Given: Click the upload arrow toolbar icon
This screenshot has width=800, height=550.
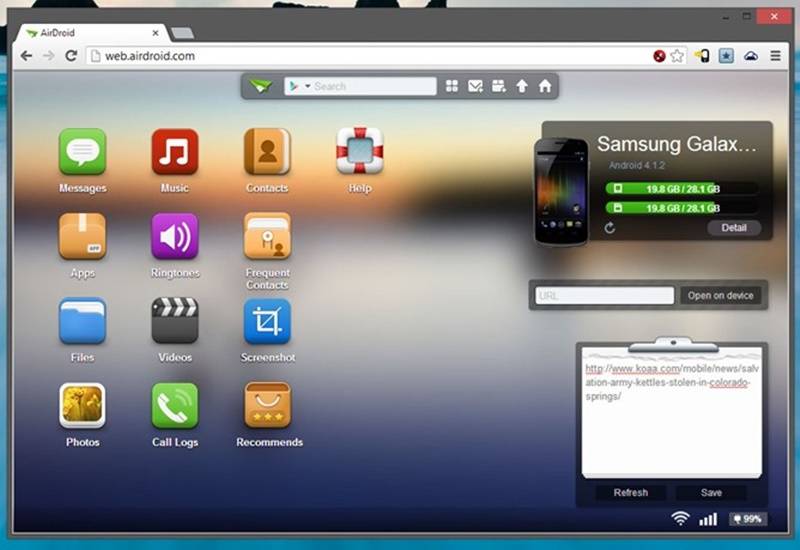Looking at the screenshot, I should coord(521,86).
